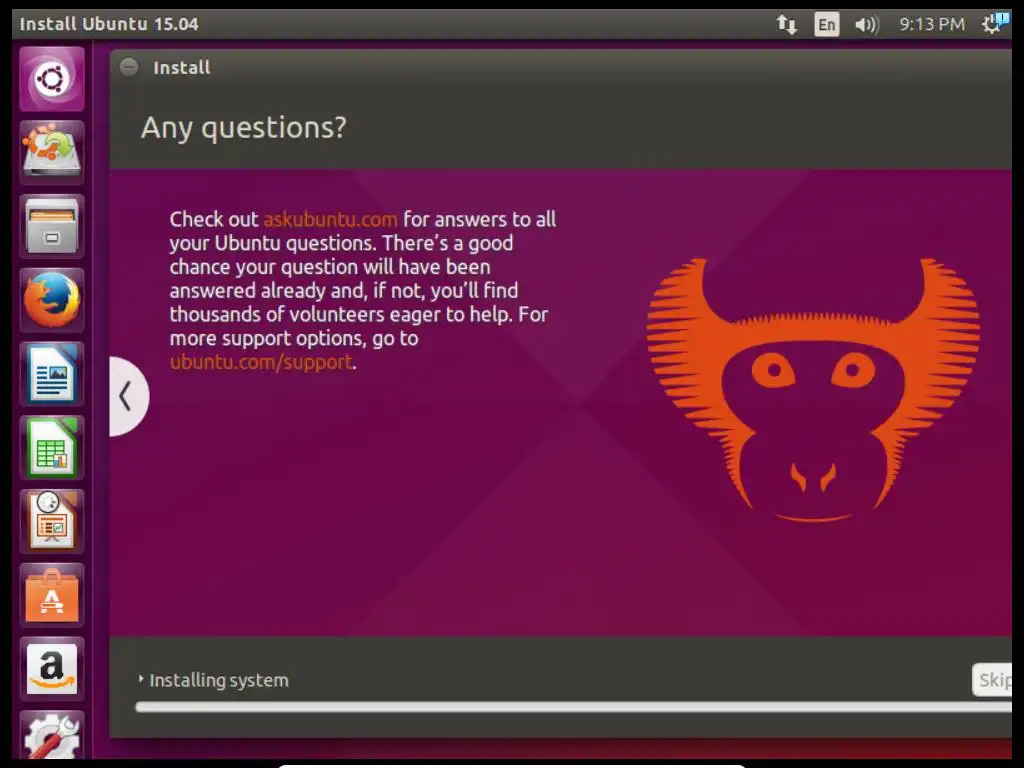
Task: Open the session gear menu
Action: (995, 24)
